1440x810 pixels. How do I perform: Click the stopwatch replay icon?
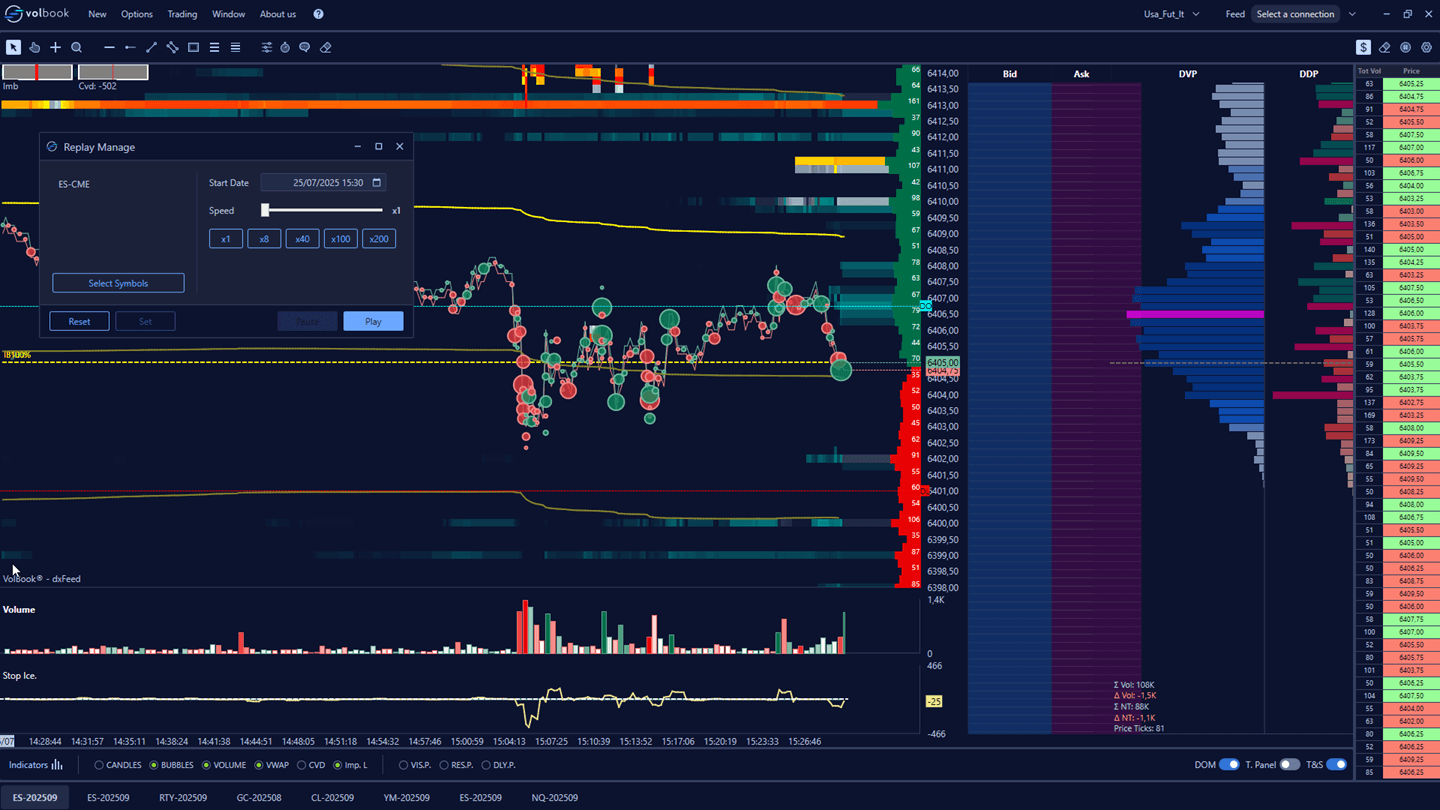click(x=285, y=47)
